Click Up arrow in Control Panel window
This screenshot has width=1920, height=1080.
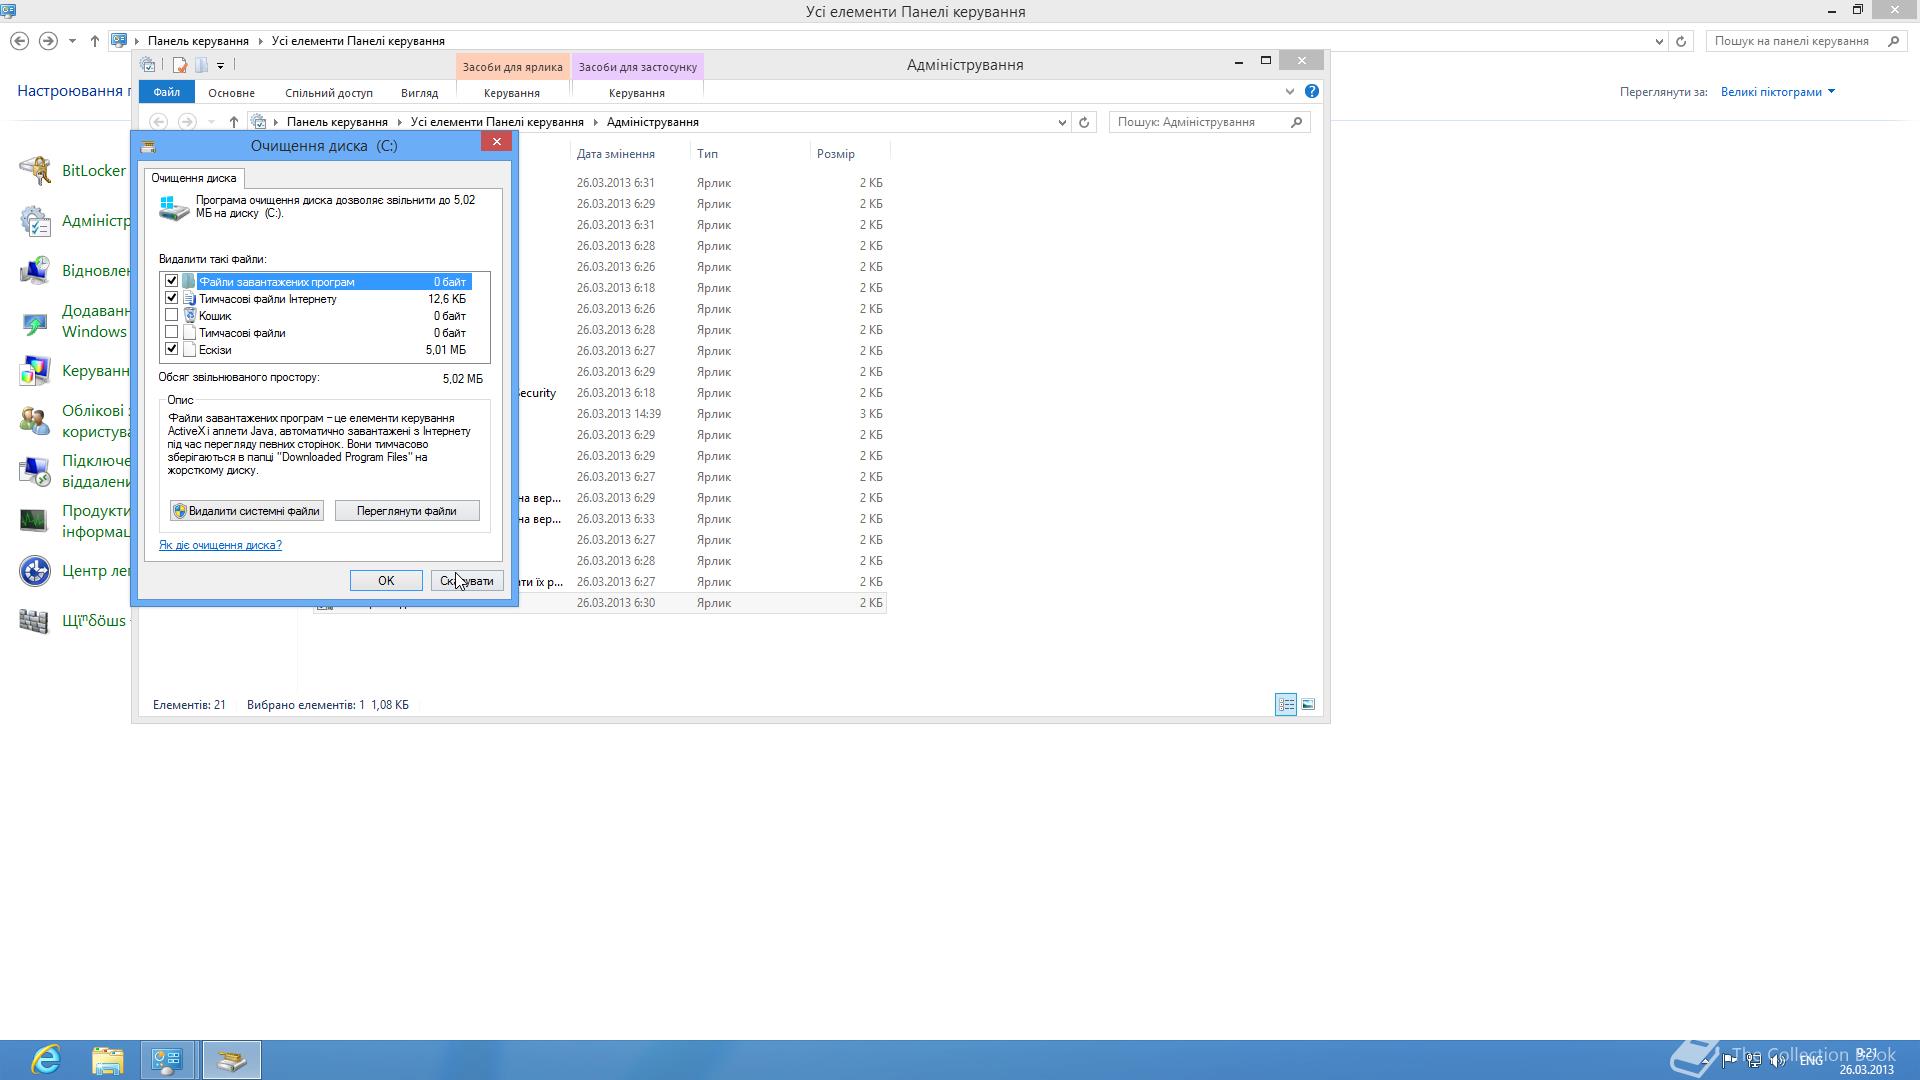pyautogui.click(x=94, y=41)
